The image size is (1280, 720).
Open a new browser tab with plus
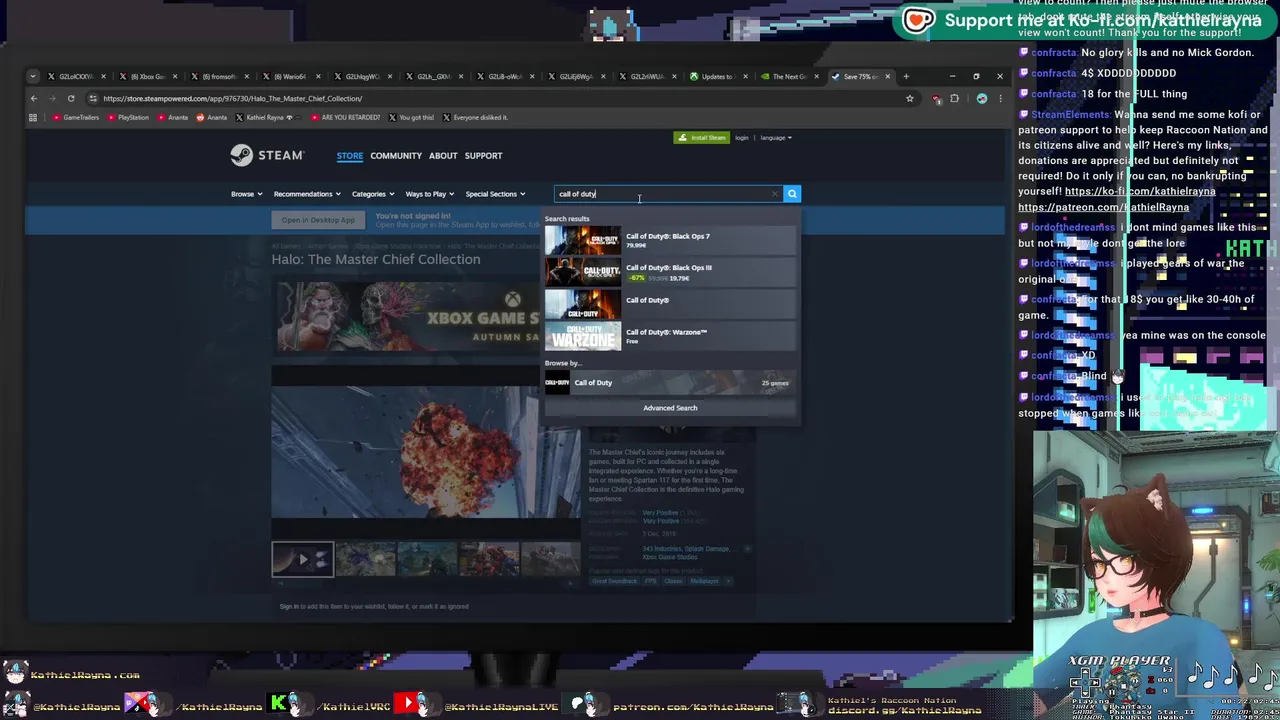pyautogui.click(x=906, y=76)
